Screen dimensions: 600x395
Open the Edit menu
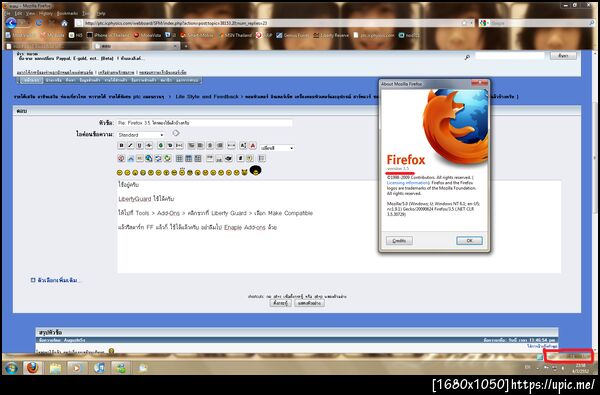point(18,13)
